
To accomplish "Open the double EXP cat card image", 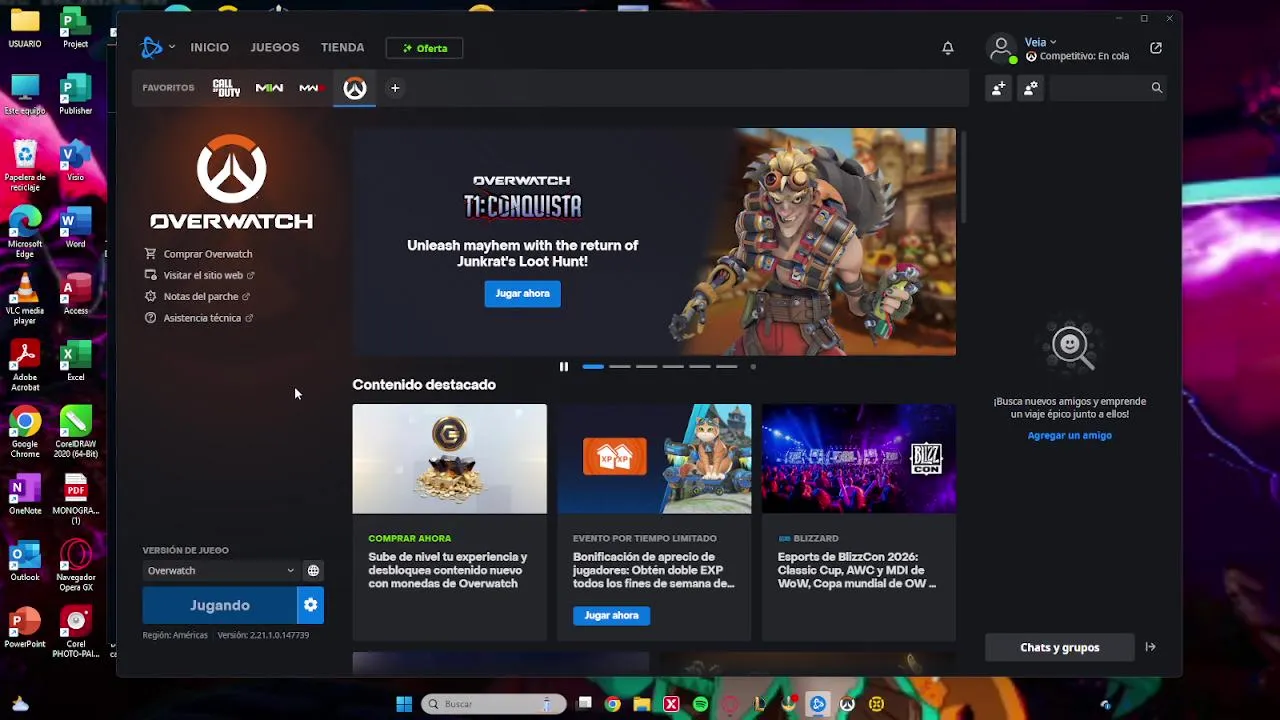I will click(654, 459).
